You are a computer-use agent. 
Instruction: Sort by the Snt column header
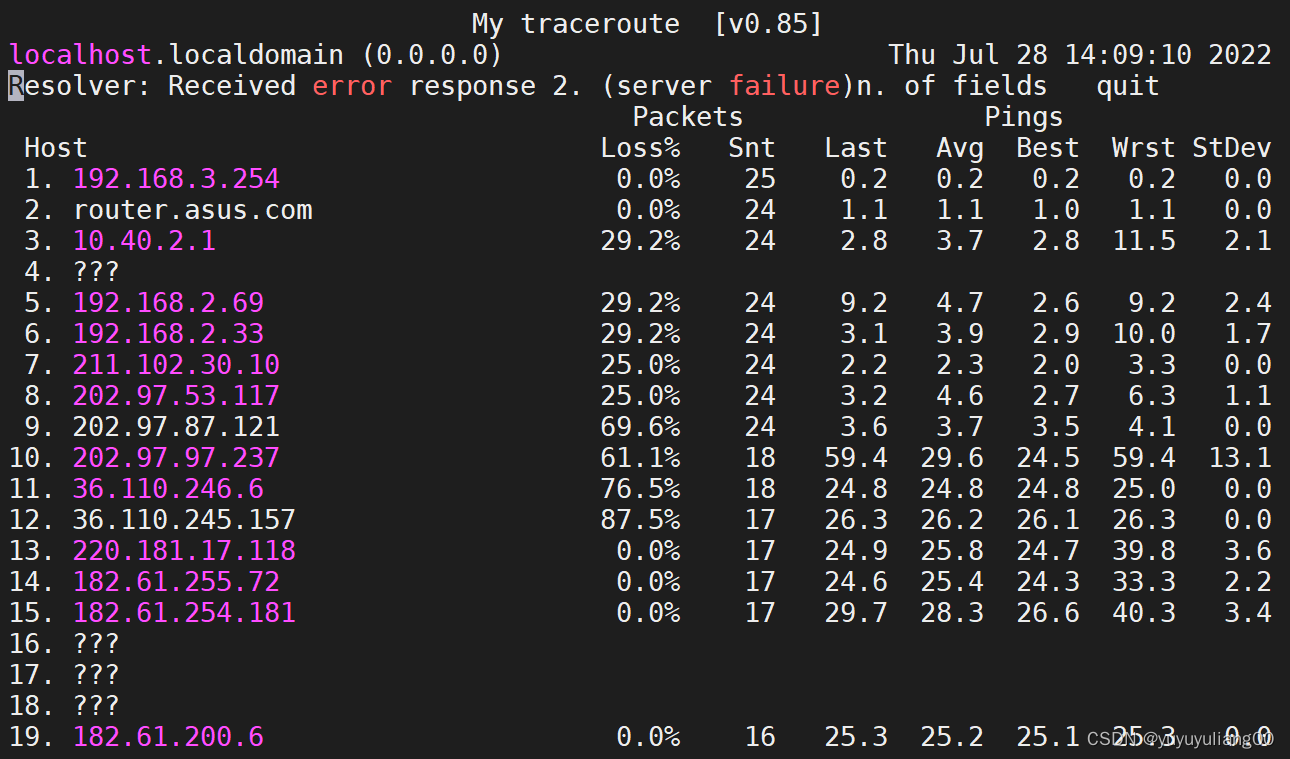click(x=751, y=147)
